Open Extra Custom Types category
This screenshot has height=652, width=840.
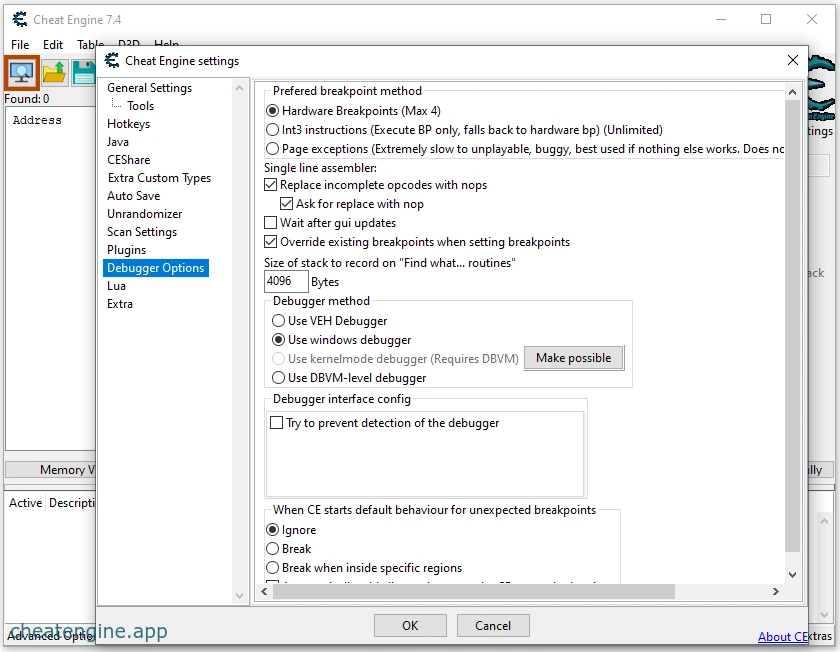pyautogui.click(x=159, y=178)
